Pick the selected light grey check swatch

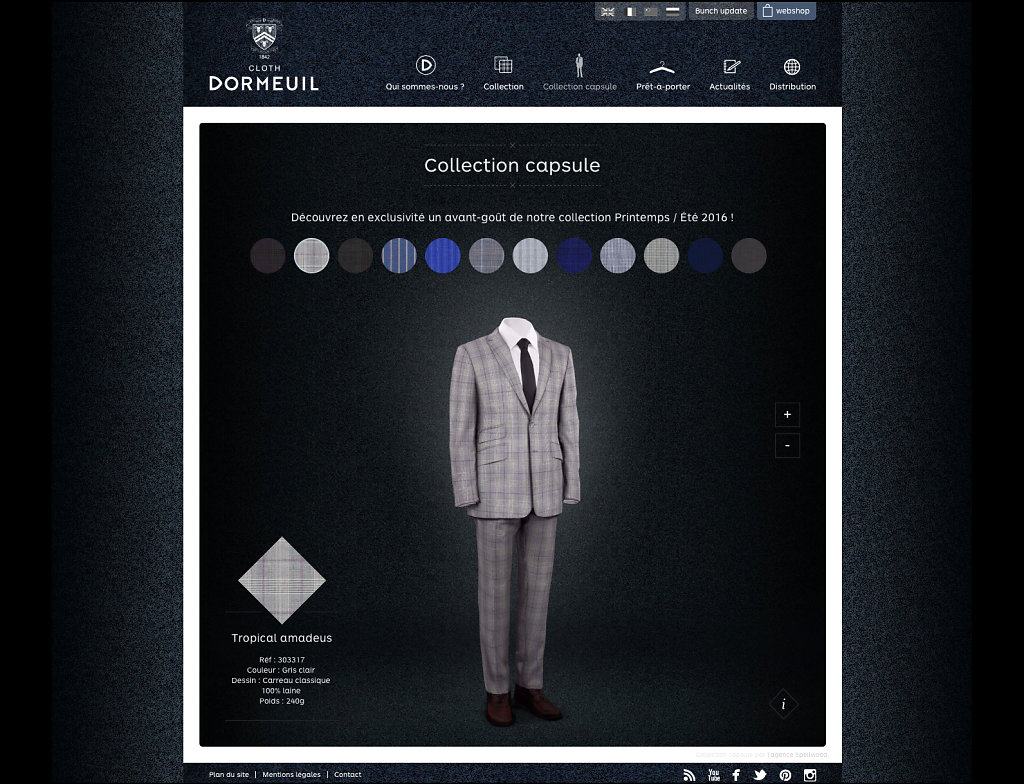tap(312, 255)
